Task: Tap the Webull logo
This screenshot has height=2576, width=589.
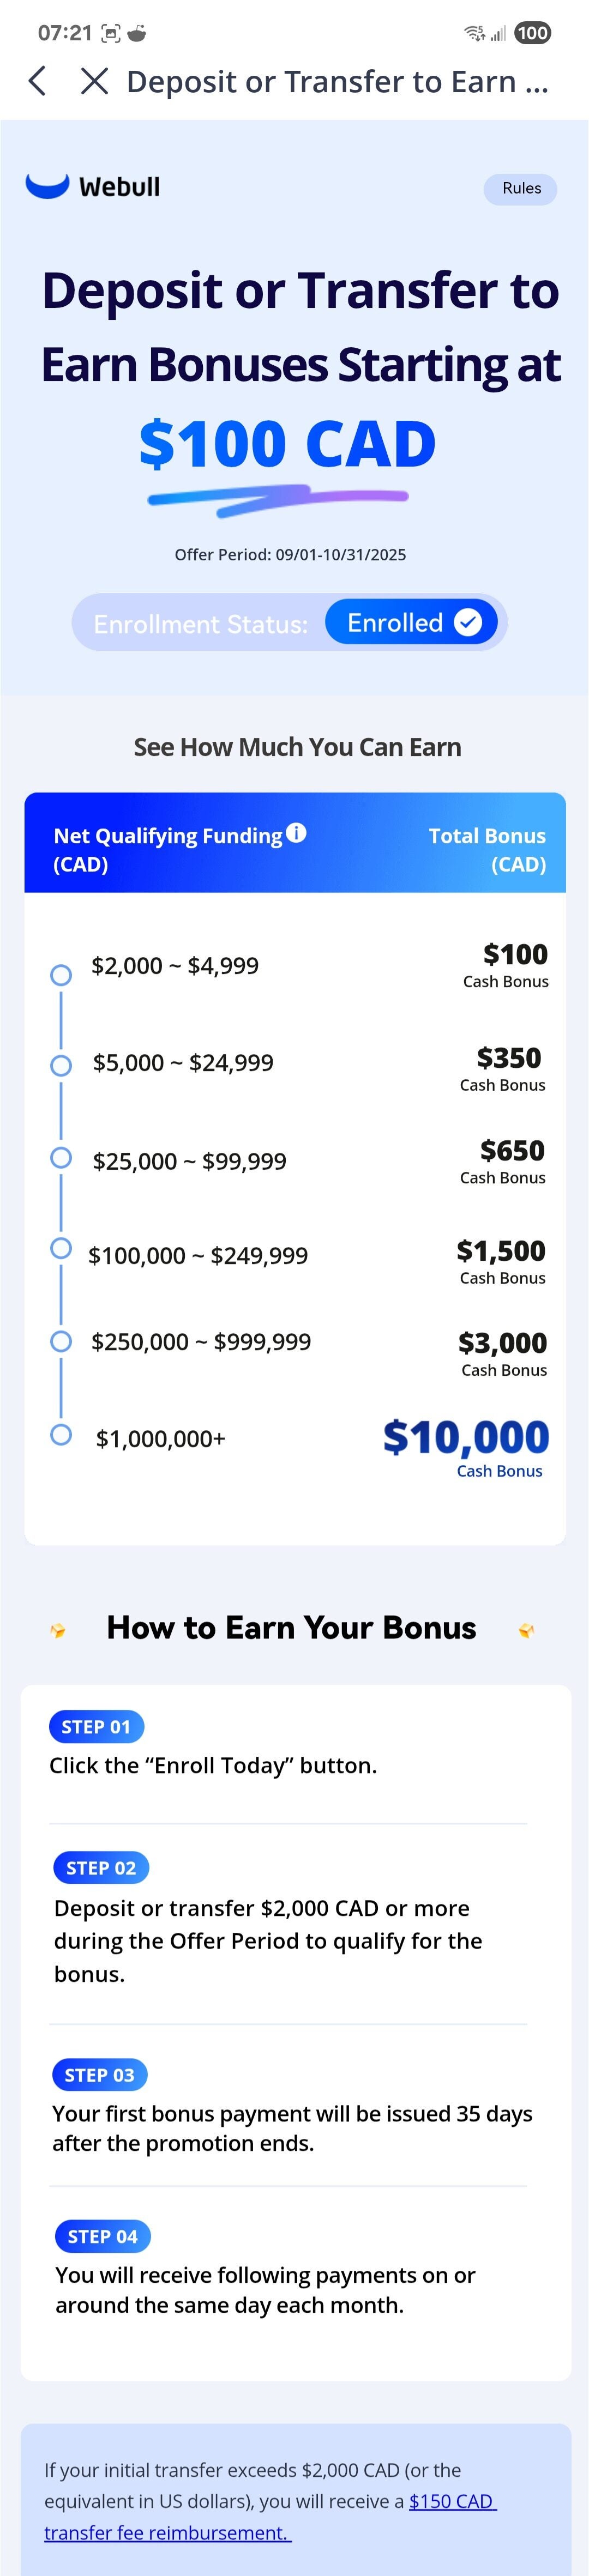Action: click(x=93, y=186)
